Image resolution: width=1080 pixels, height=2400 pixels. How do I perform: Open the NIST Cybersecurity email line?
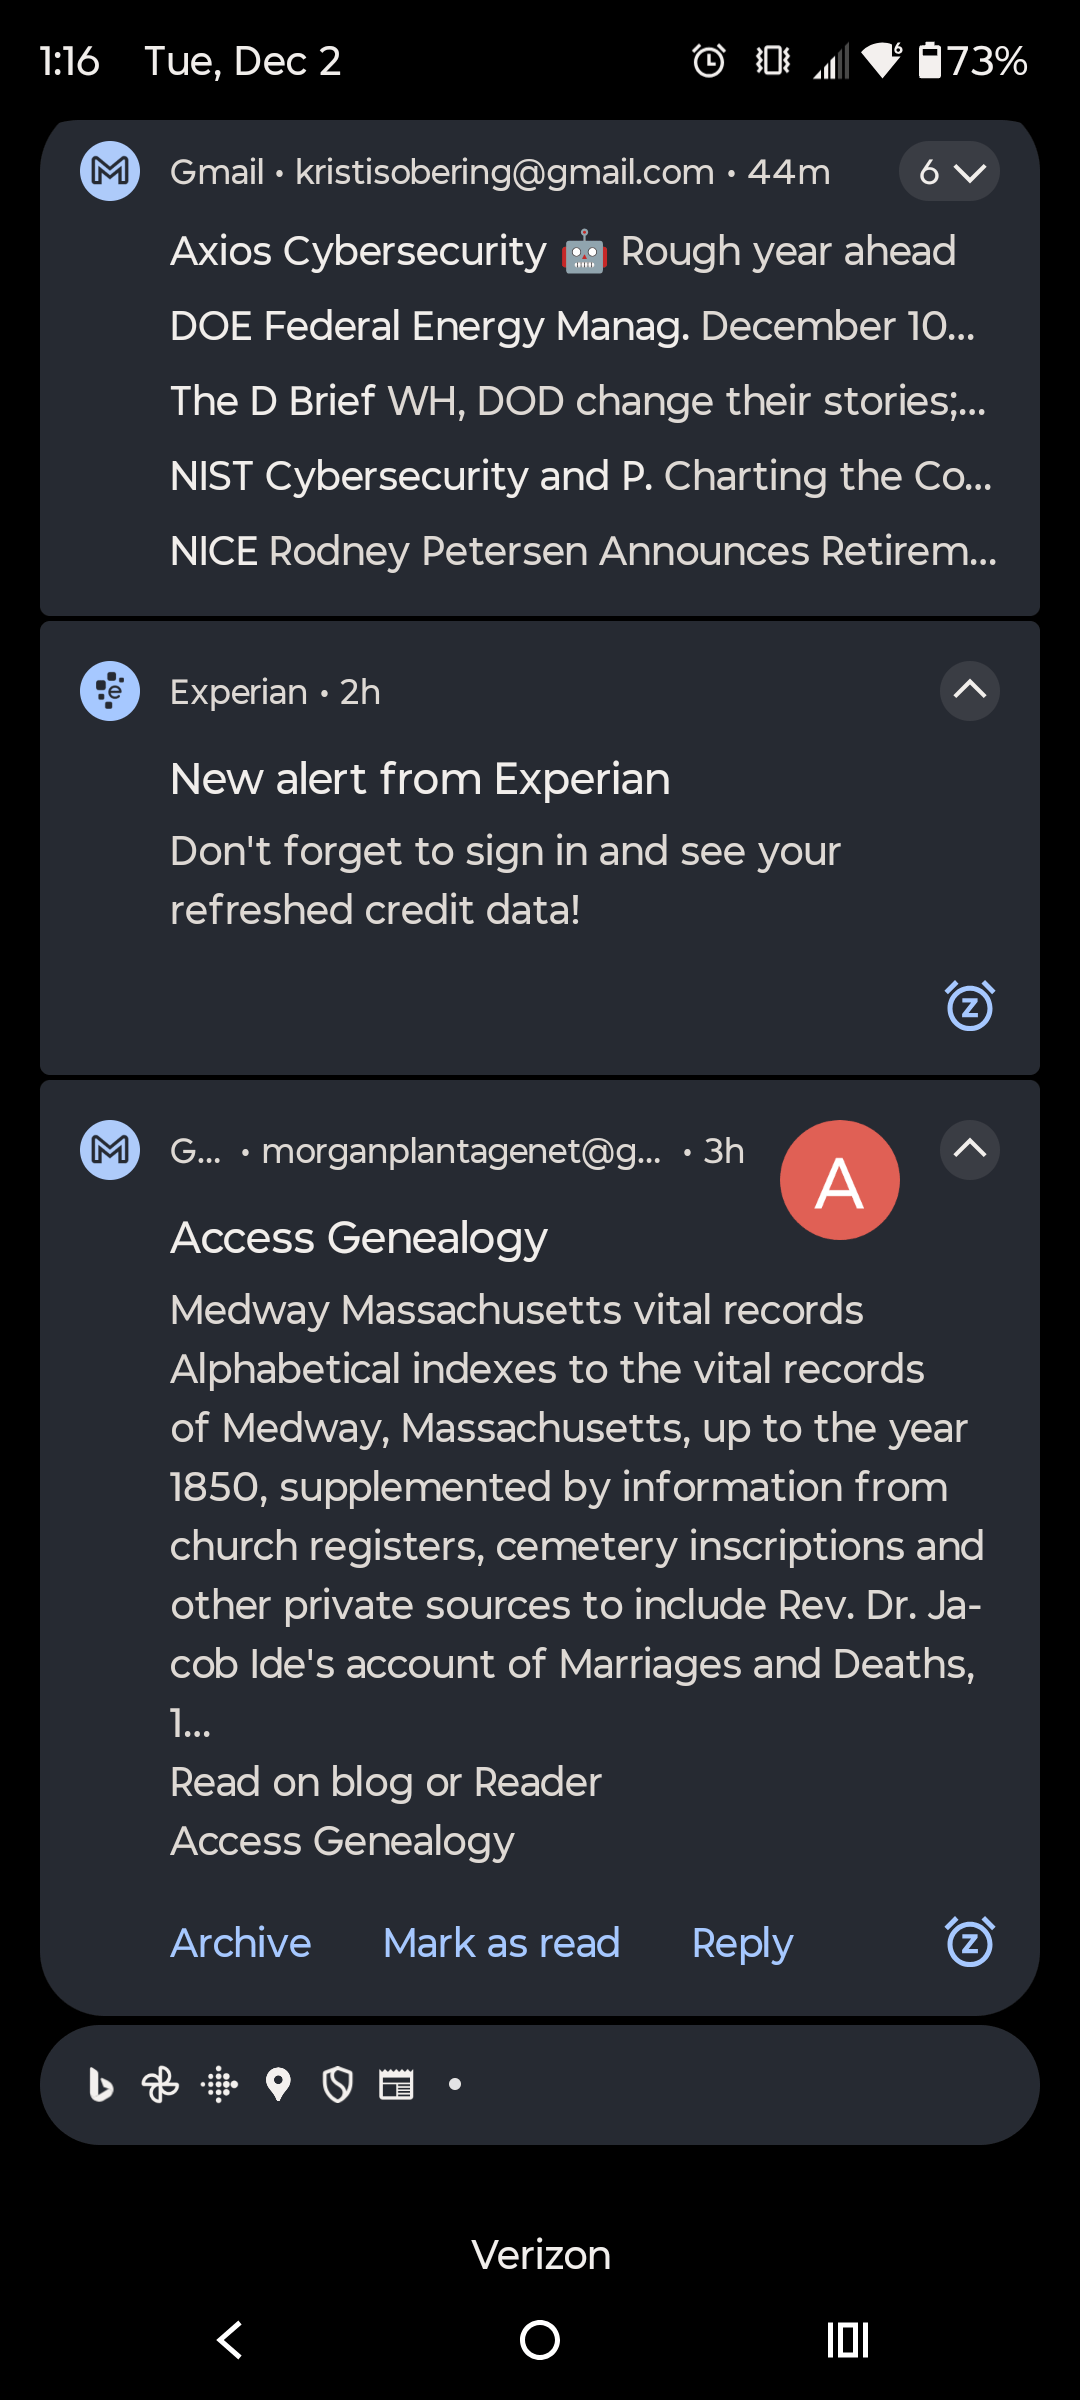tap(580, 476)
